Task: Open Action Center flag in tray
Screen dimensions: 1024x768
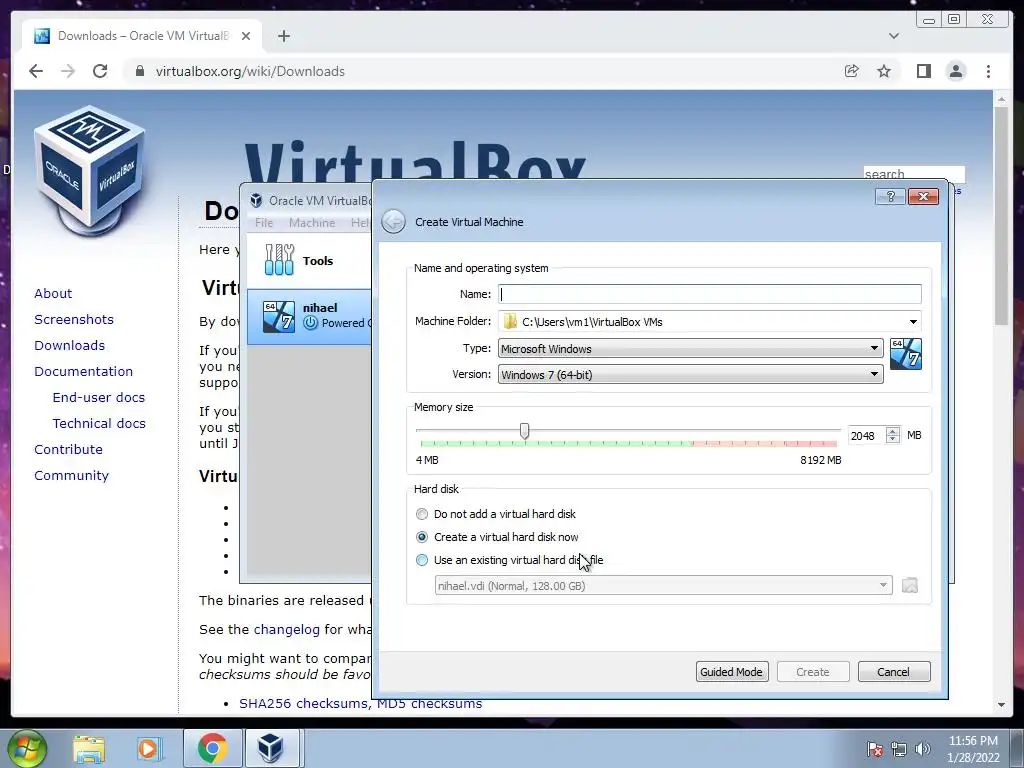Action: [874, 749]
